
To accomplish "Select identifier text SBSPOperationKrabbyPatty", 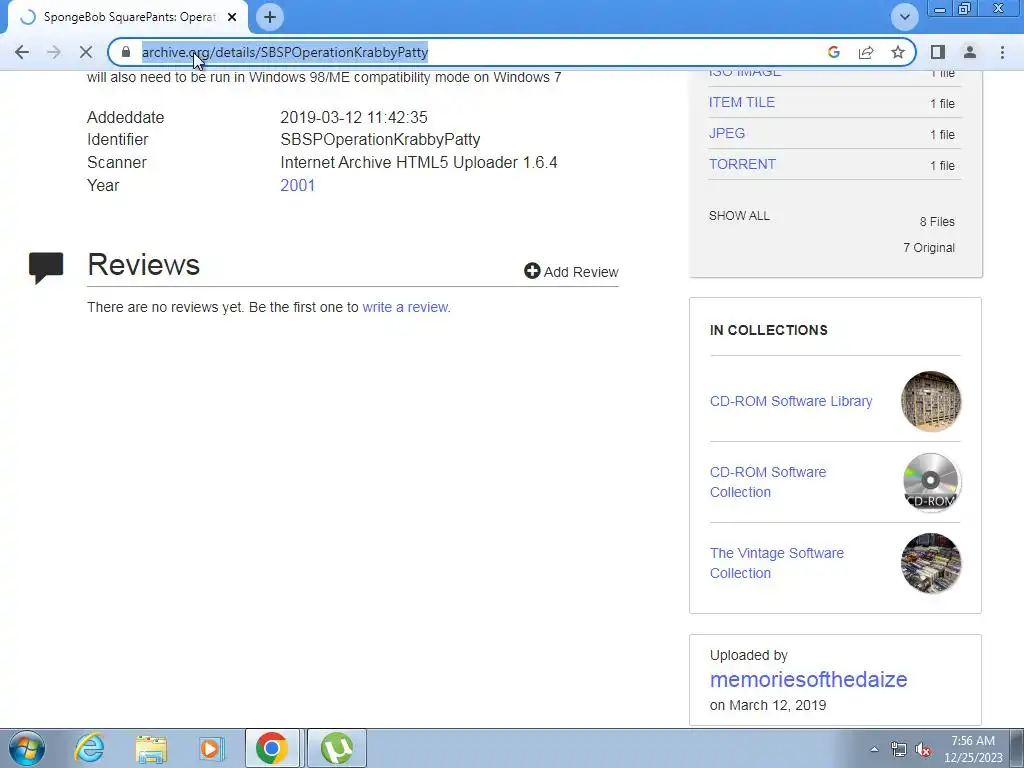I will point(380,140).
